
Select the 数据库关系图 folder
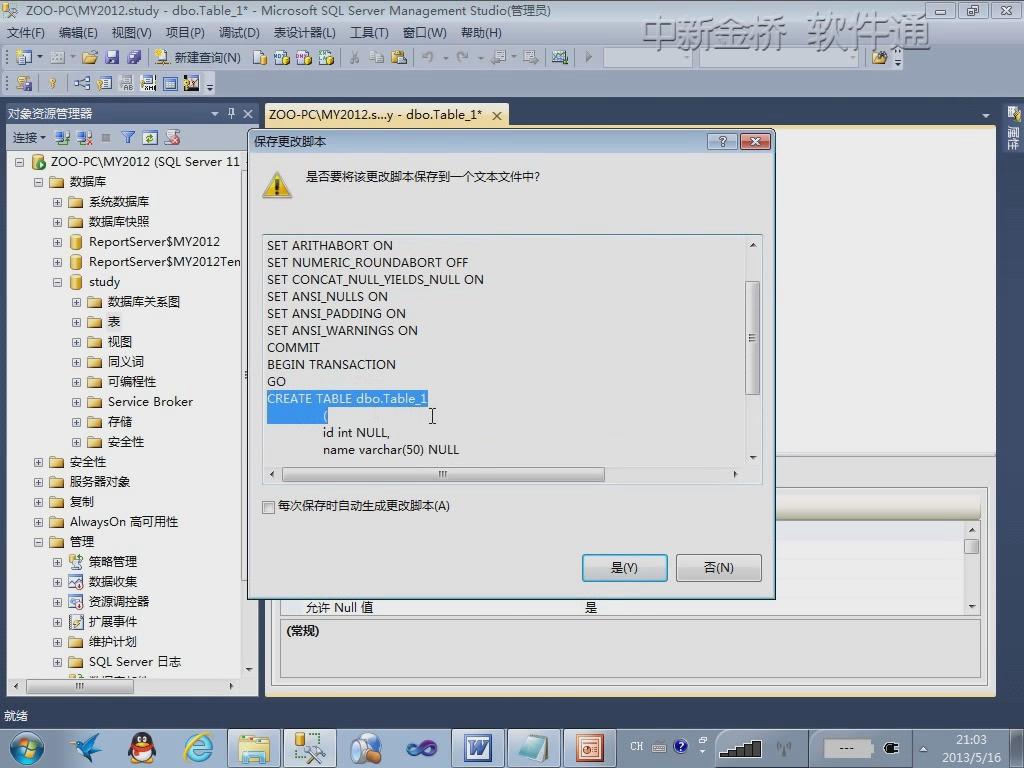coord(144,302)
